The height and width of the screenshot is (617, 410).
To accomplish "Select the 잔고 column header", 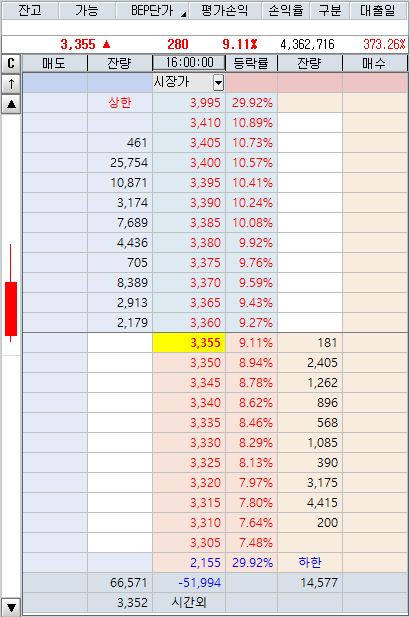I will 30,11.
